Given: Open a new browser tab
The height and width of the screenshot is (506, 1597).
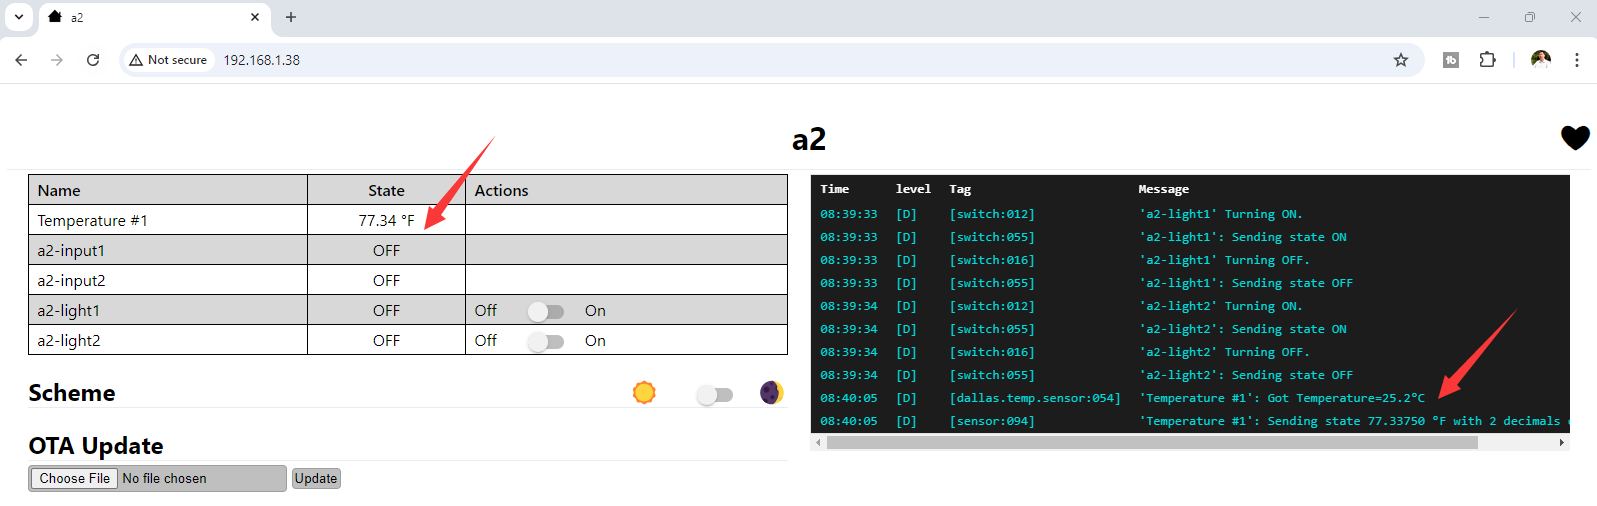Looking at the screenshot, I should tap(291, 17).
